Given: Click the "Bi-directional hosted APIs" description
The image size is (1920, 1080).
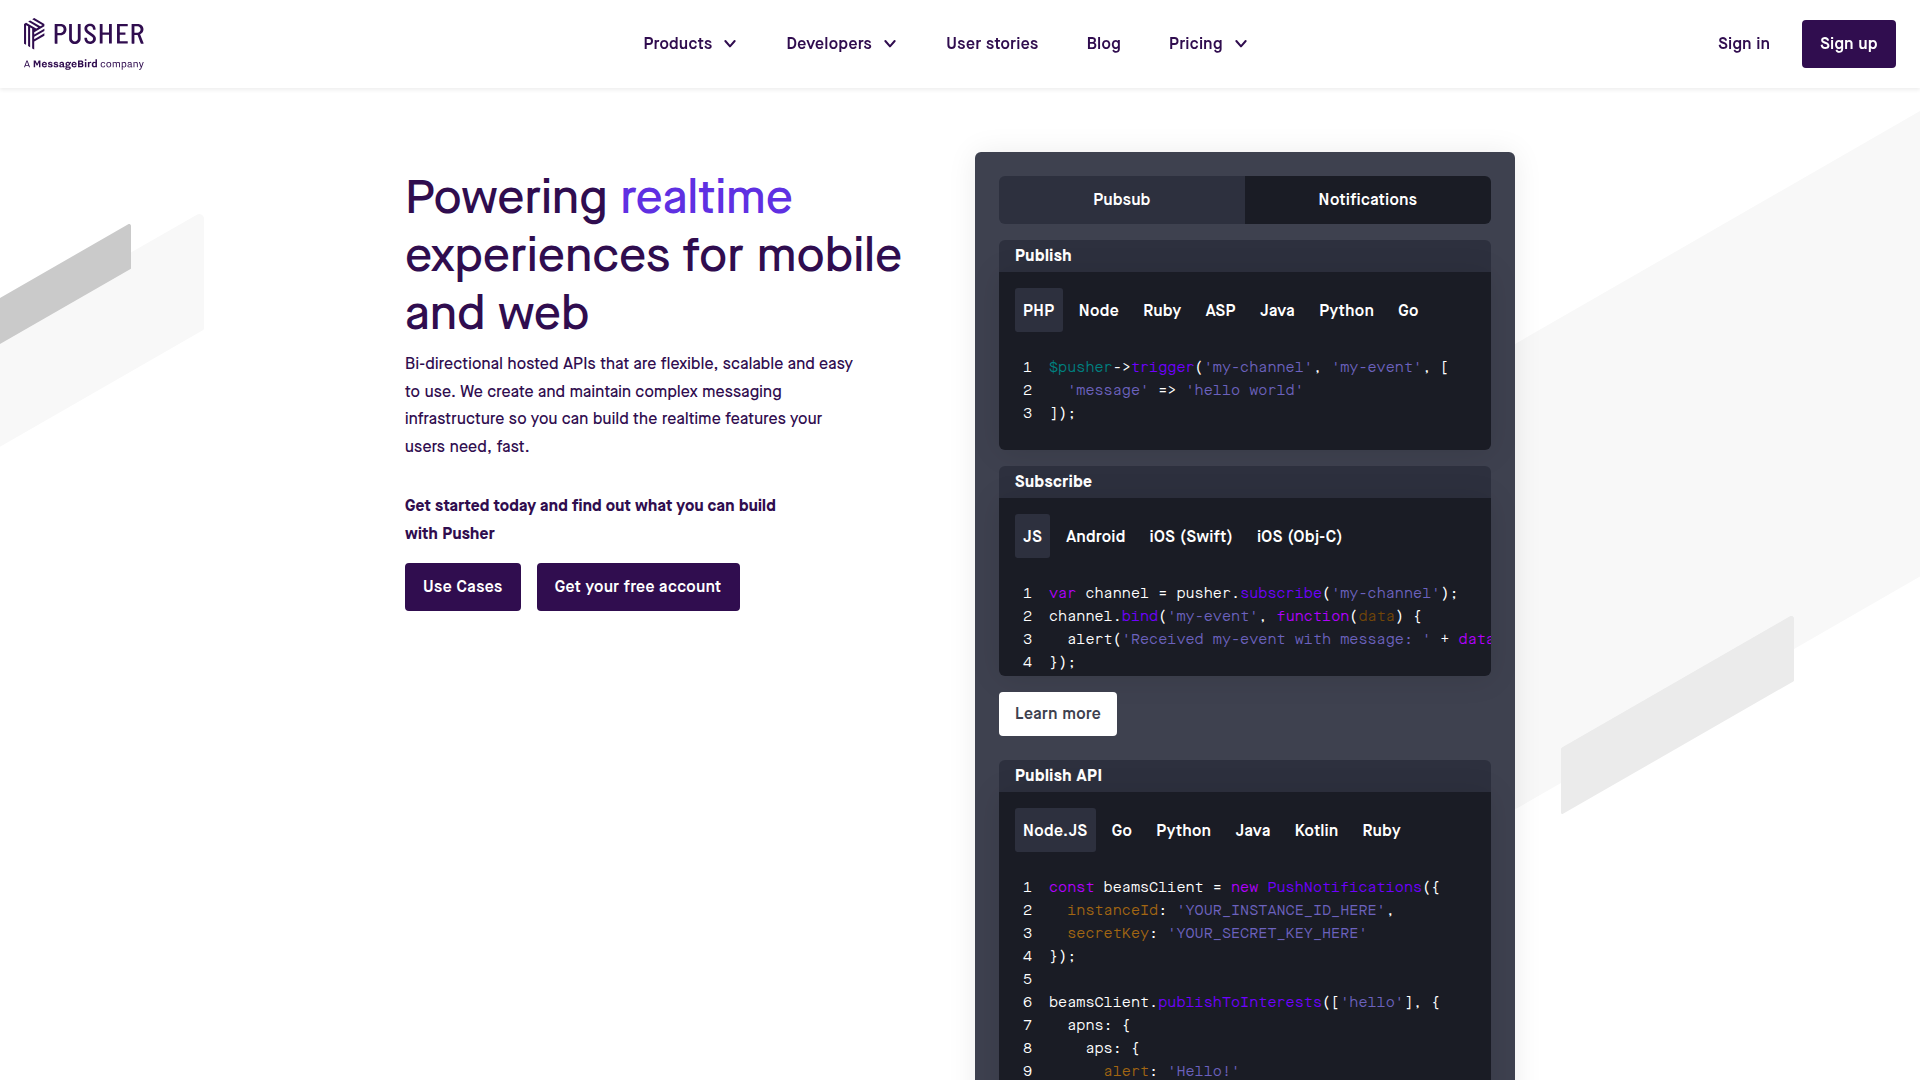Looking at the screenshot, I should pos(629,405).
